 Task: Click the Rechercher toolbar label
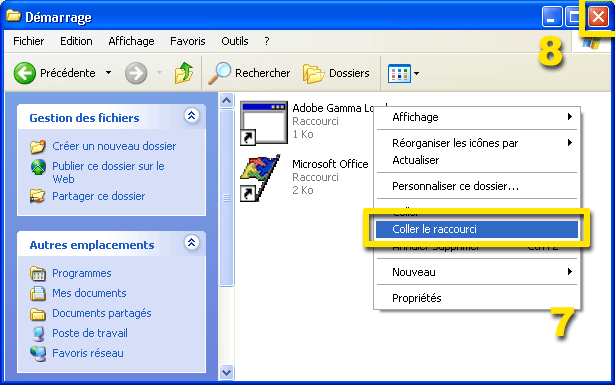pos(262,73)
